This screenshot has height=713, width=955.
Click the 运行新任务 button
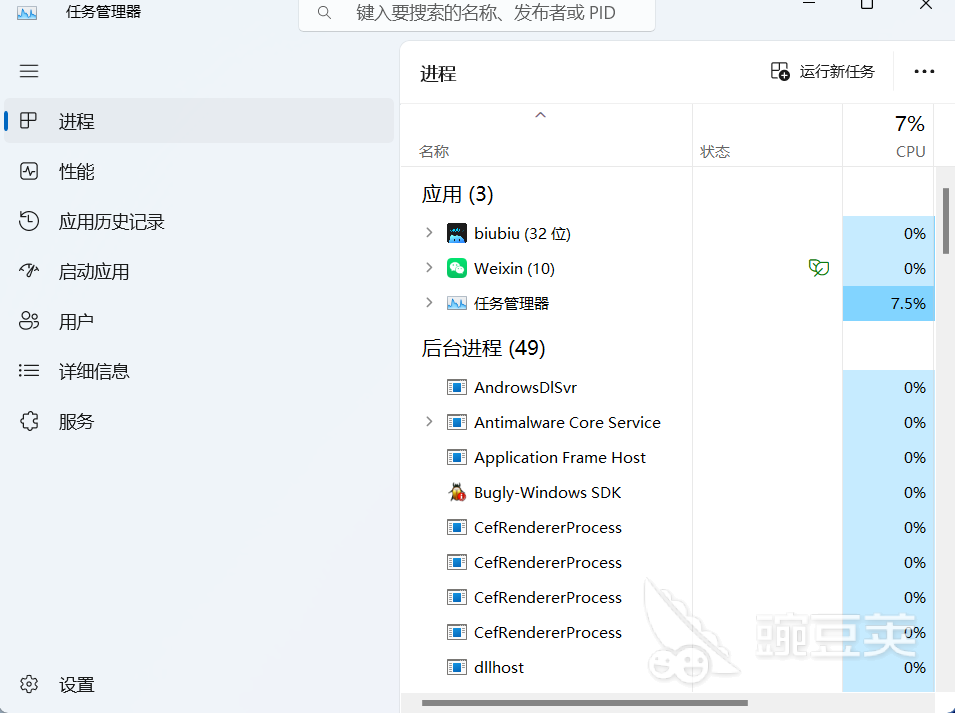[x=822, y=72]
